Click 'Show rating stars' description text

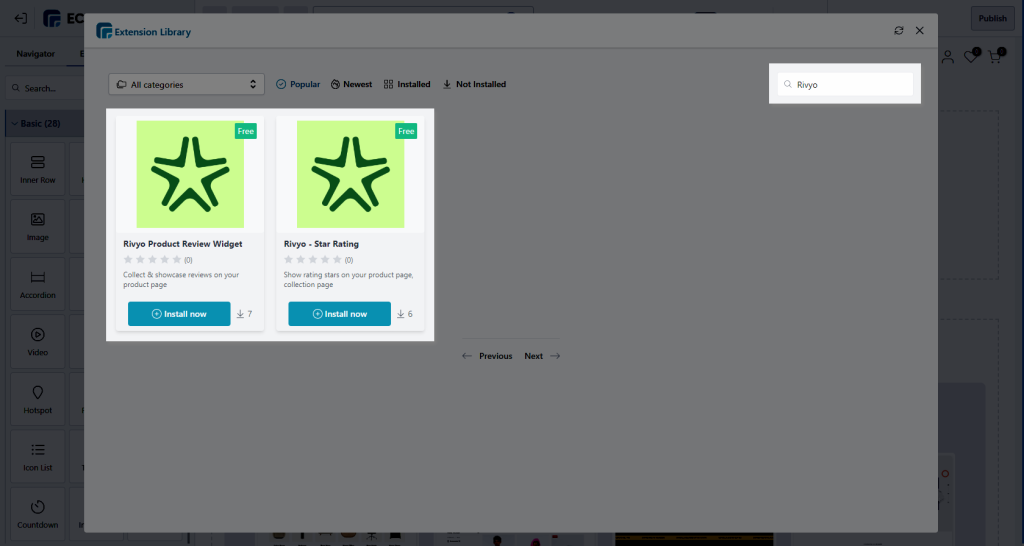(348, 280)
